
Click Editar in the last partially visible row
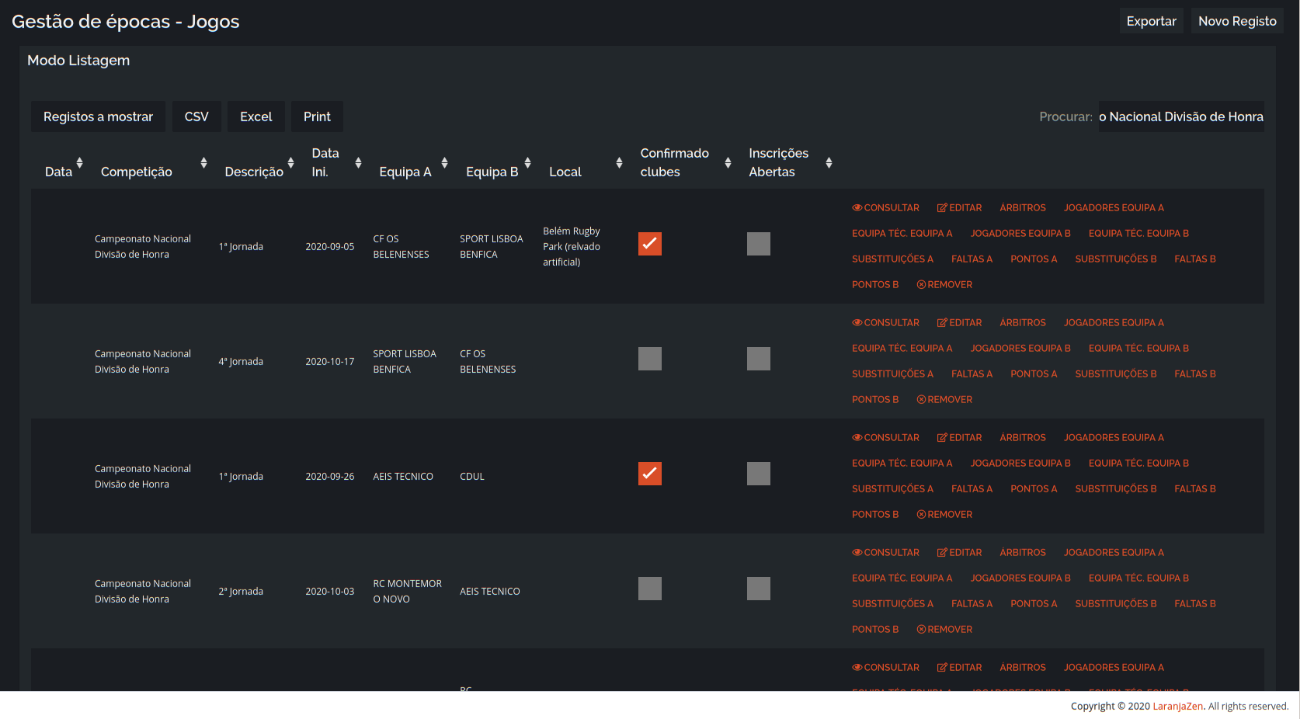[x=959, y=668]
